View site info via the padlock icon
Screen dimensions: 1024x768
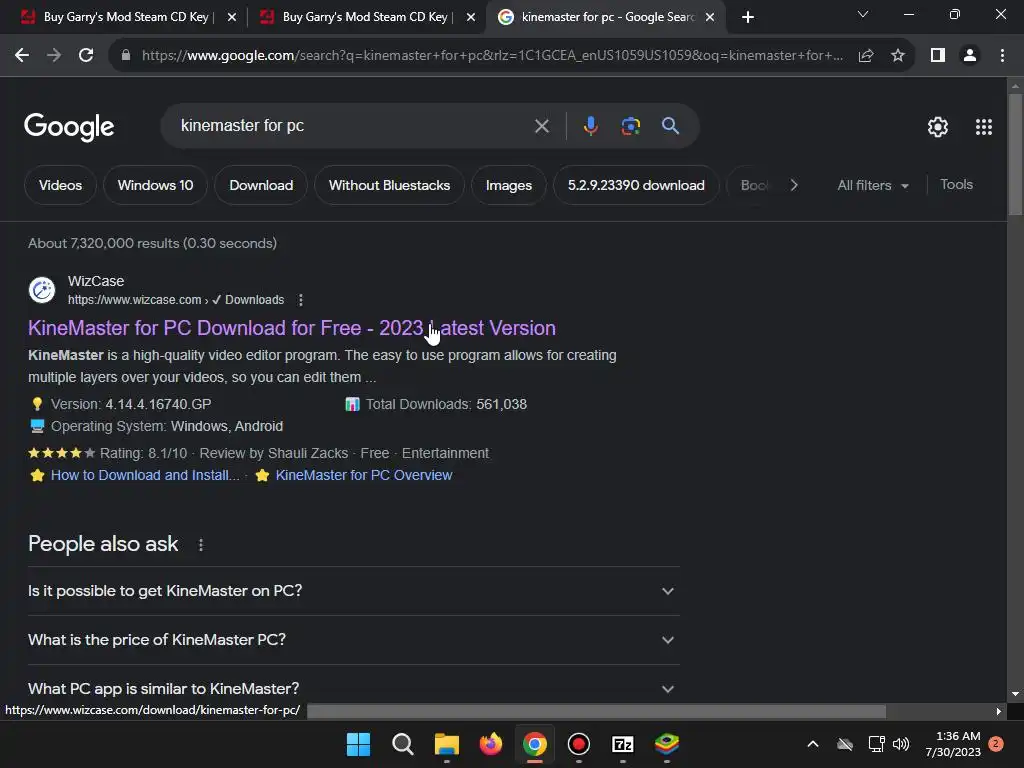pyautogui.click(x=126, y=56)
